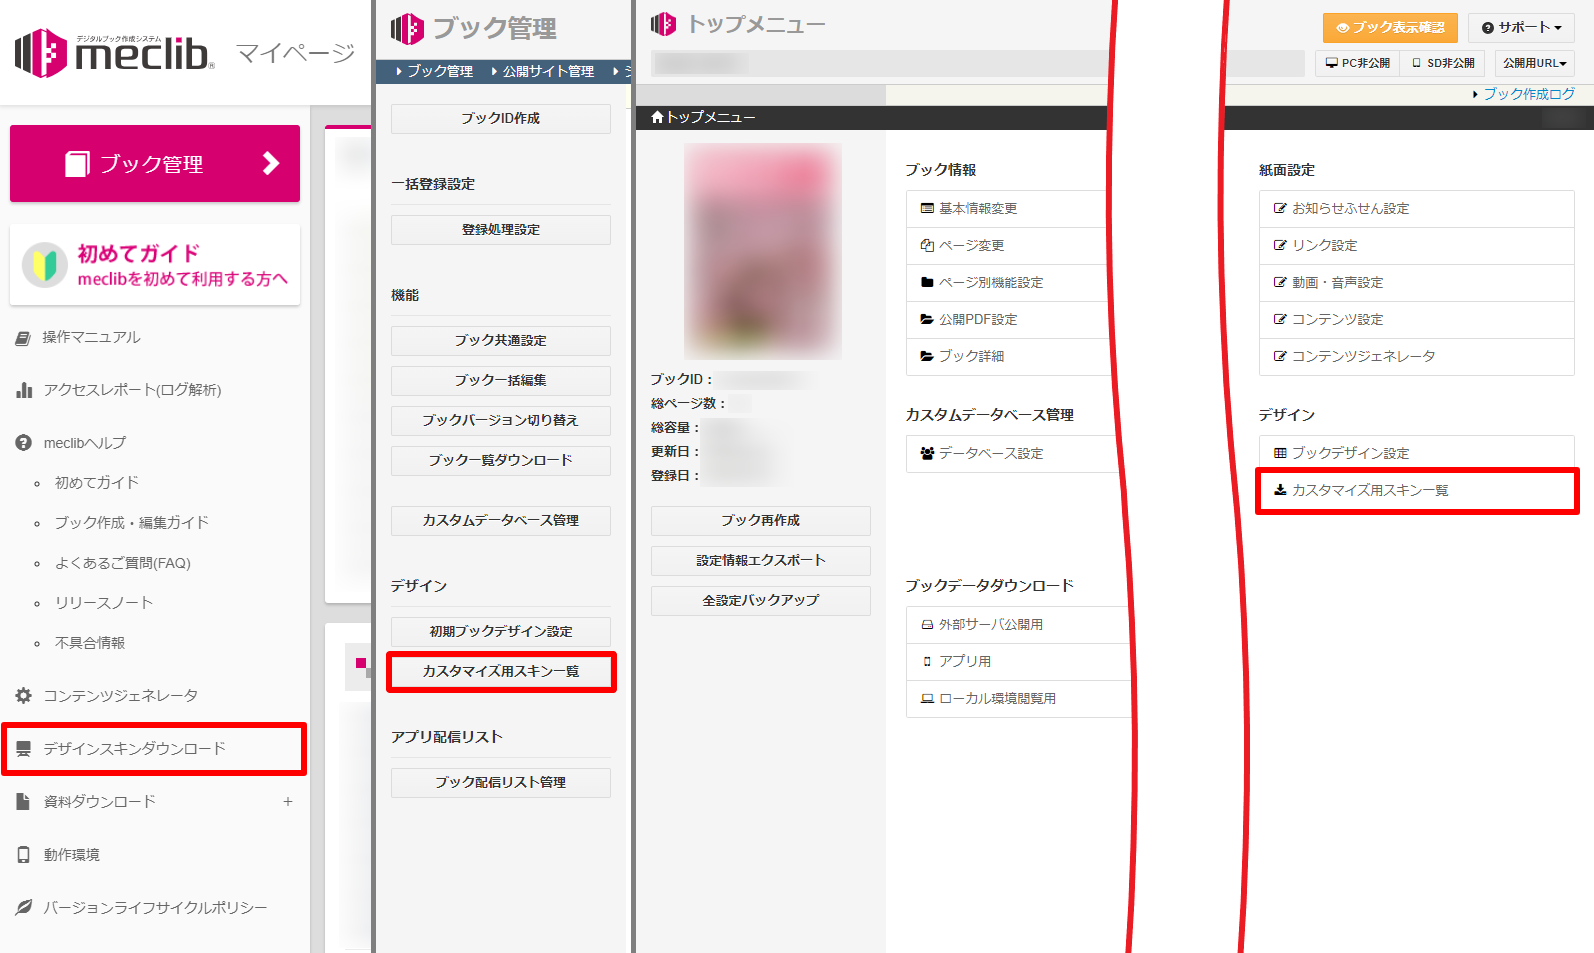Select ブック管理 in the blue navigation bar
1594x953 pixels.
point(439,72)
